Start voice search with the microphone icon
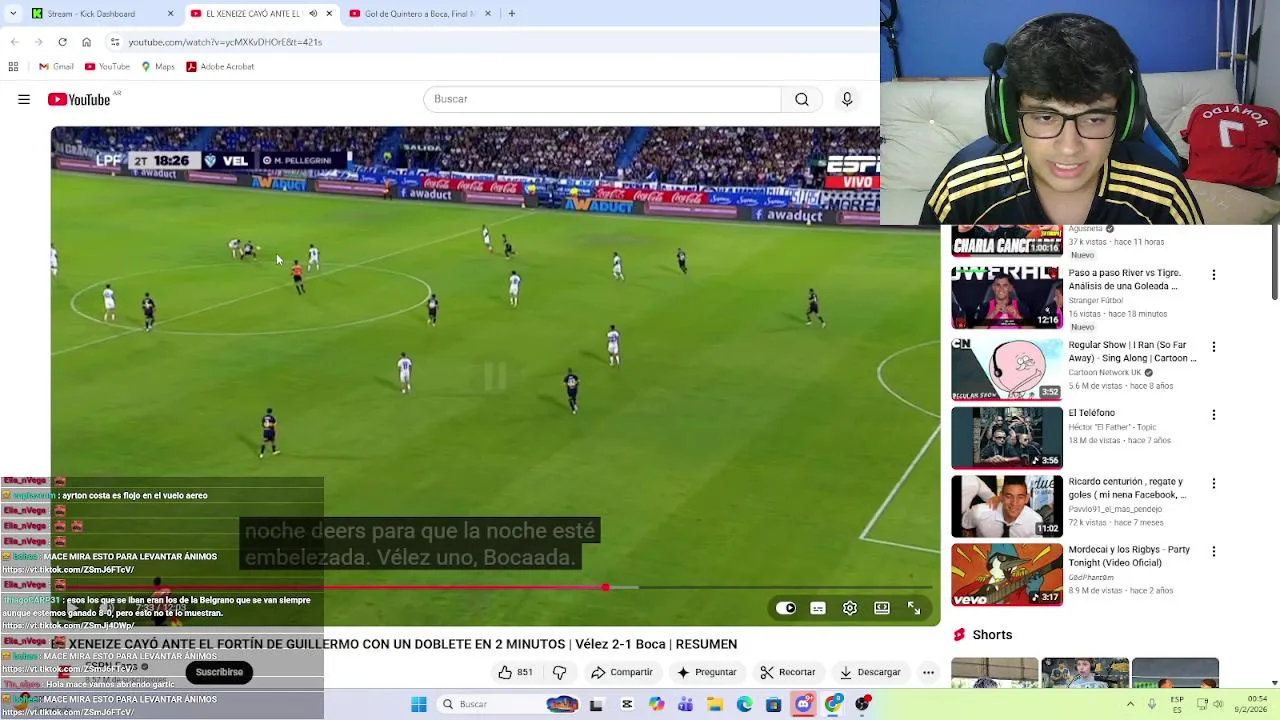1280x720 pixels. [x=847, y=99]
